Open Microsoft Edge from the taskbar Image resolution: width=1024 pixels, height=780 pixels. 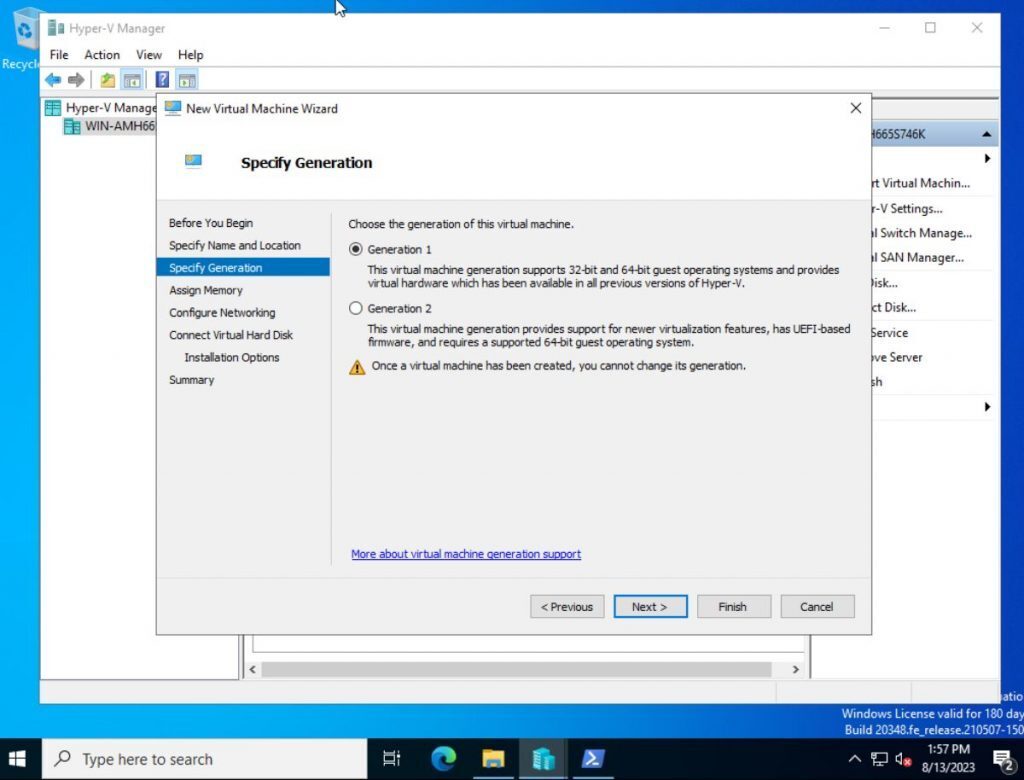click(x=442, y=758)
